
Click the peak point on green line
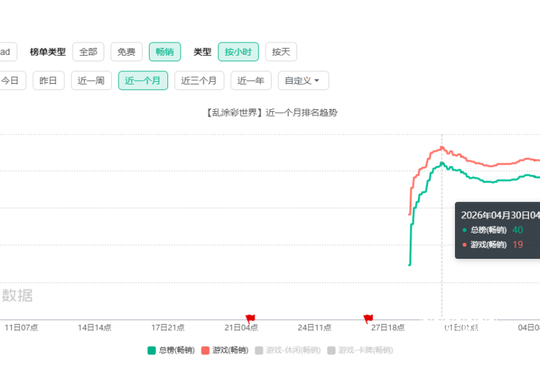[442, 163]
